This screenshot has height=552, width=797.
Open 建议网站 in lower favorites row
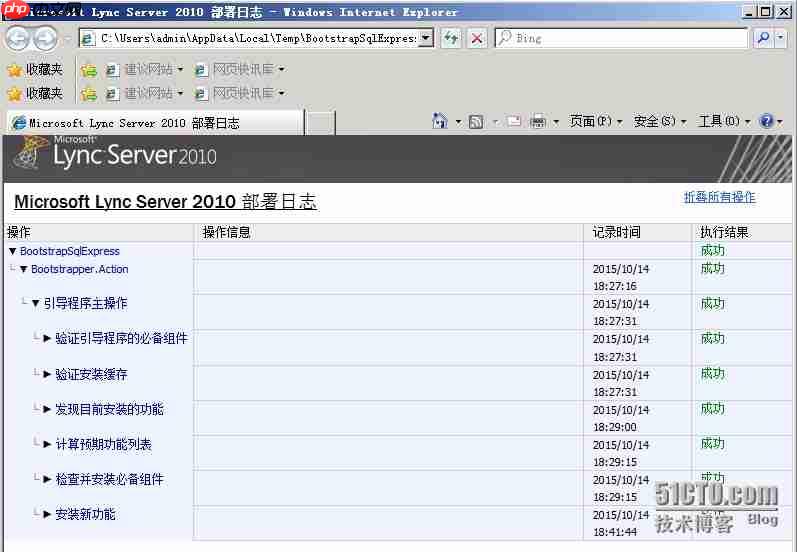(144, 93)
